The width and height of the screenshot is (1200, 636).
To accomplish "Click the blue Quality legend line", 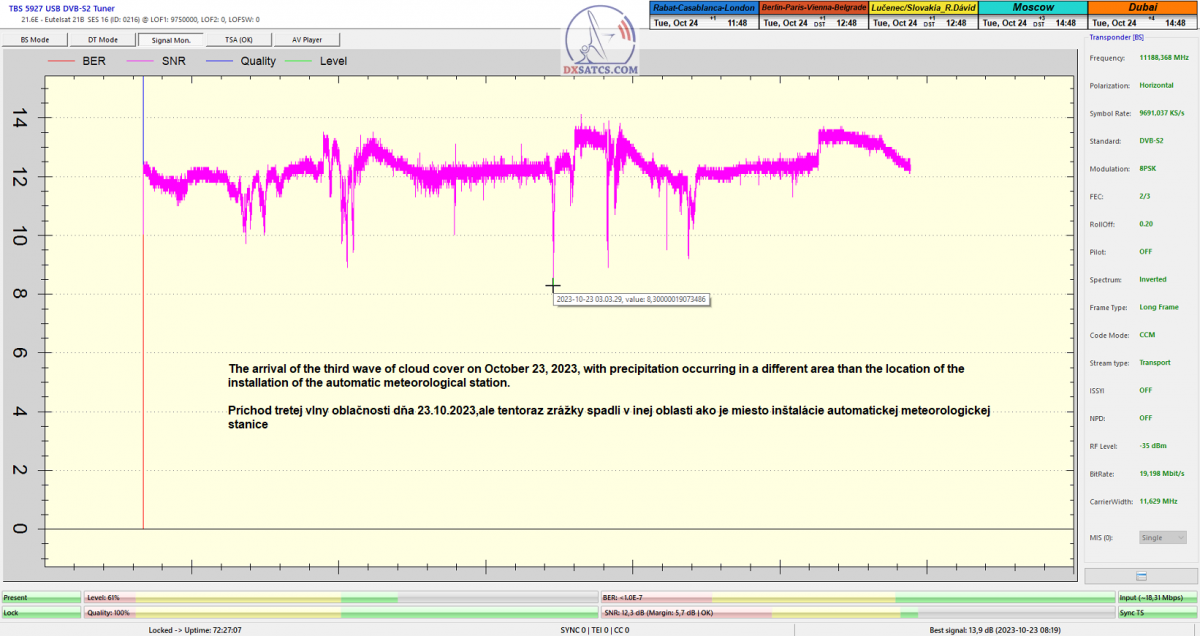I will (x=220, y=61).
